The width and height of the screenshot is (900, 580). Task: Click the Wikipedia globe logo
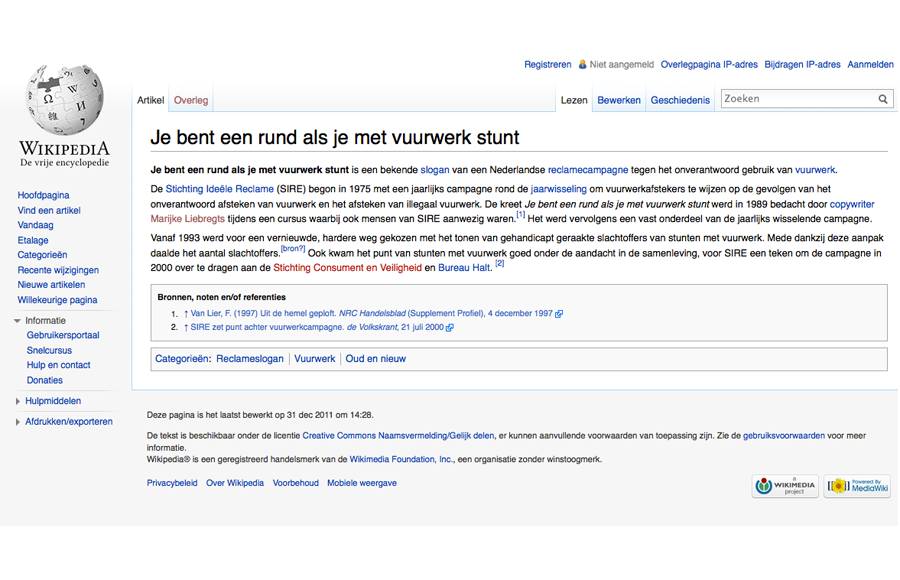pyautogui.click(x=64, y=99)
